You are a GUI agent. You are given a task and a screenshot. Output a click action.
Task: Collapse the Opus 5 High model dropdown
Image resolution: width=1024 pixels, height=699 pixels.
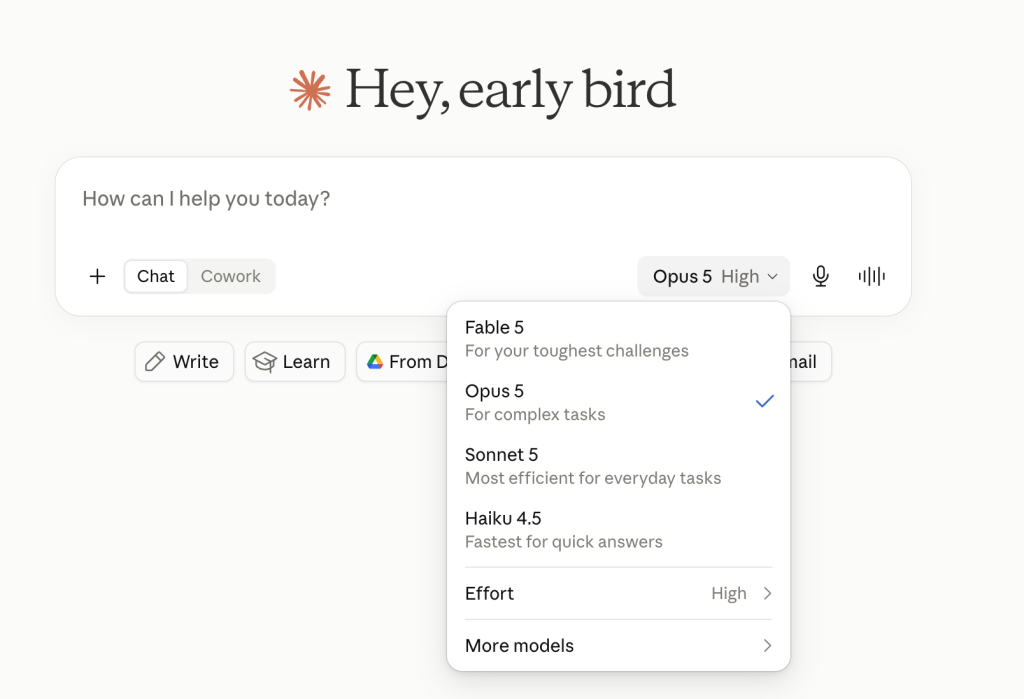(x=714, y=276)
